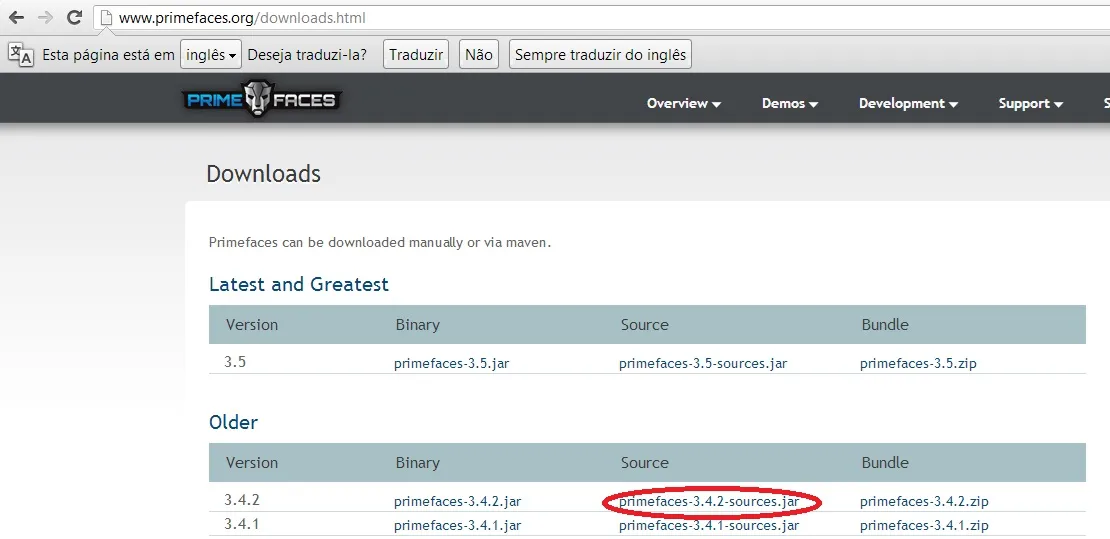Click the translate icon in the translation bar

click(21, 55)
